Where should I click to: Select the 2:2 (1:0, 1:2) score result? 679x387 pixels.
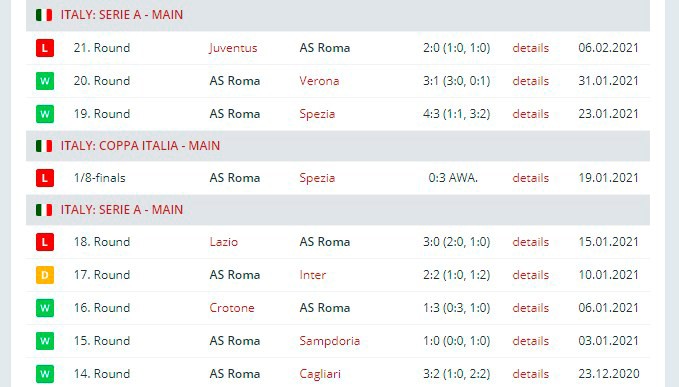tap(456, 275)
